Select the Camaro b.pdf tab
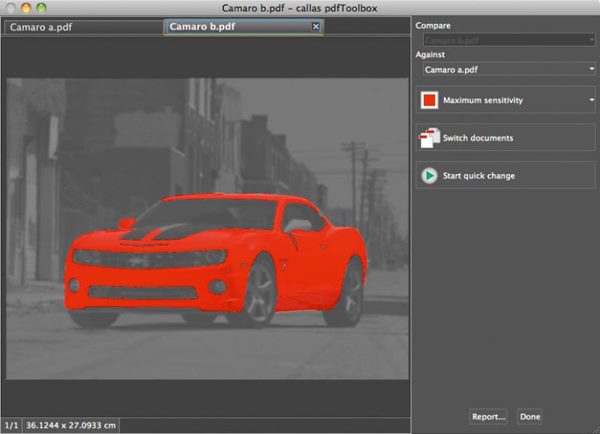 click(243, 27)
